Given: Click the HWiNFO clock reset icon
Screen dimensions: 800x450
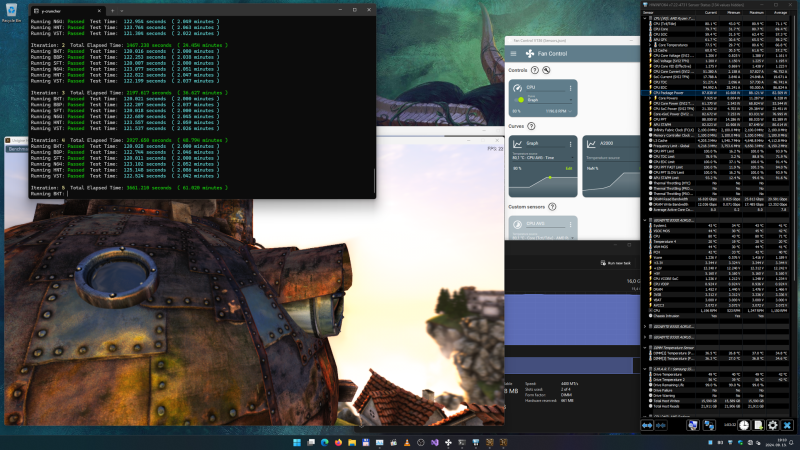Looking at the screenshot, I should [744, 425].
